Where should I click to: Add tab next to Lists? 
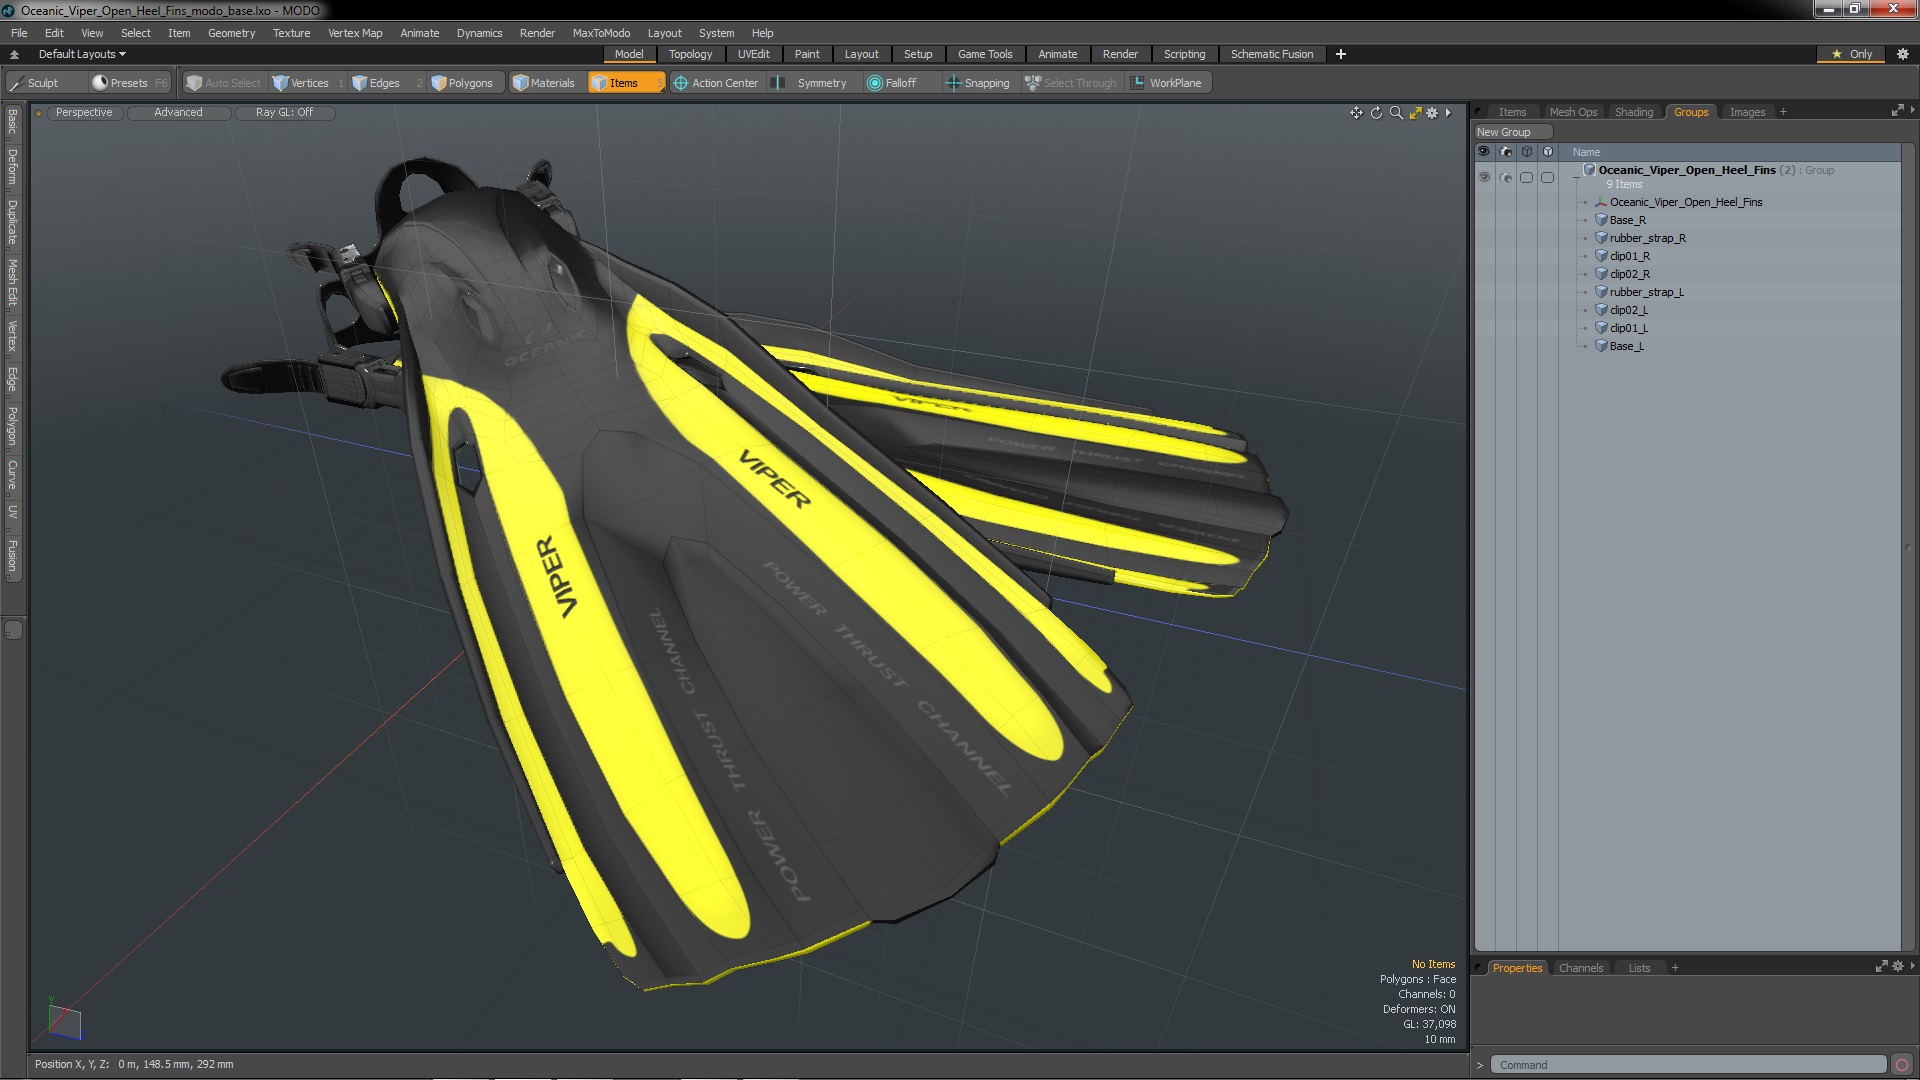click(x=1675, y=968)
